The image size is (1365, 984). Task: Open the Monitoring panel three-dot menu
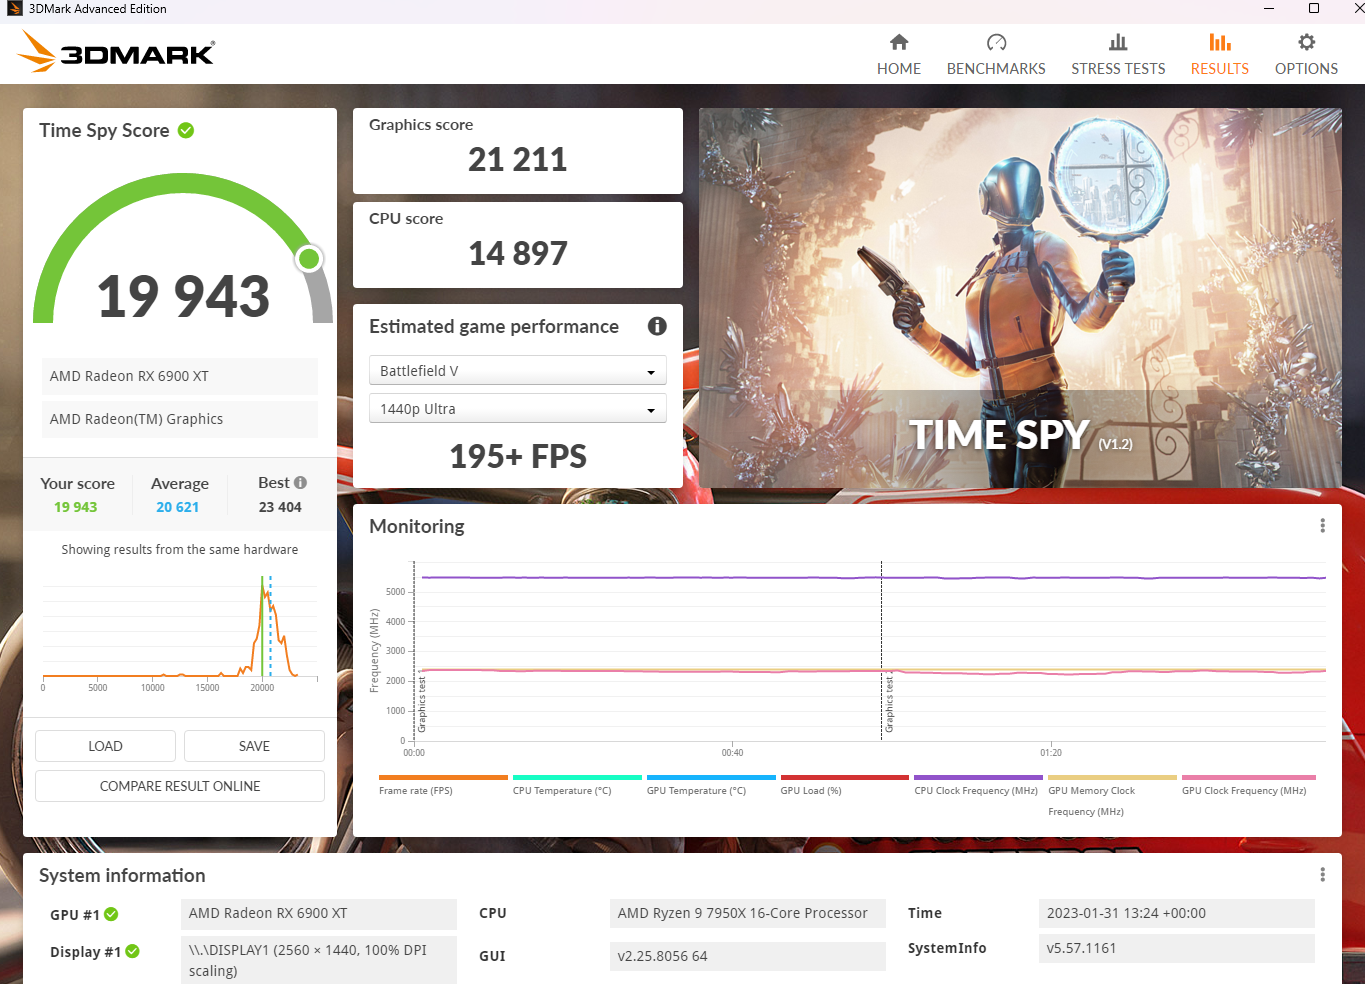pos(1322,526)
